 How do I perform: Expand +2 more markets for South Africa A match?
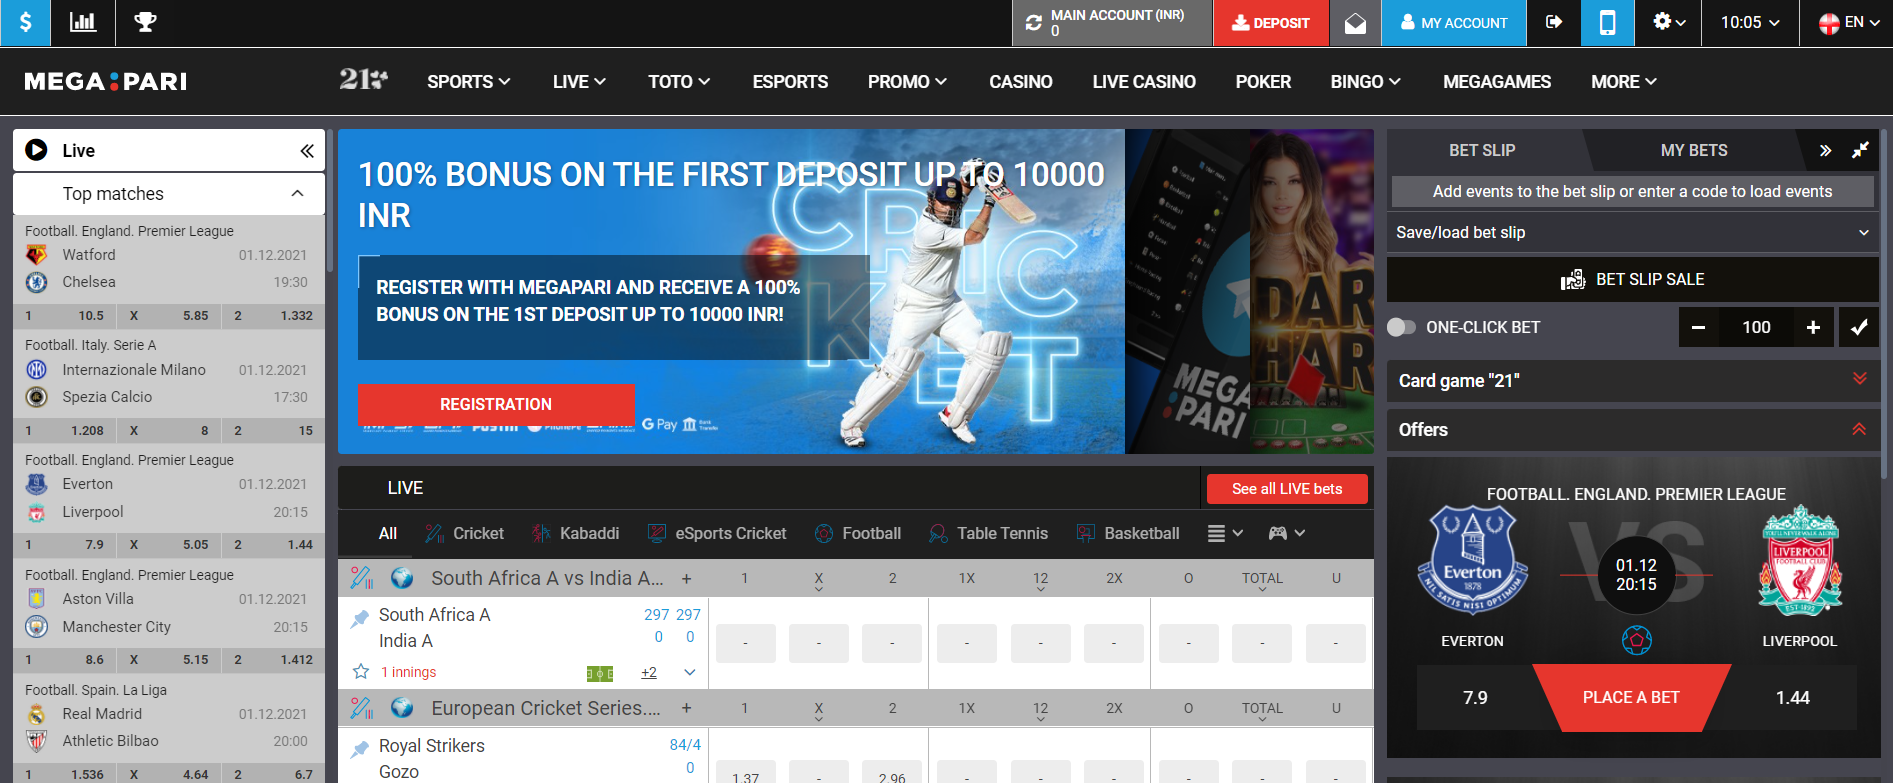pos(649,673)
